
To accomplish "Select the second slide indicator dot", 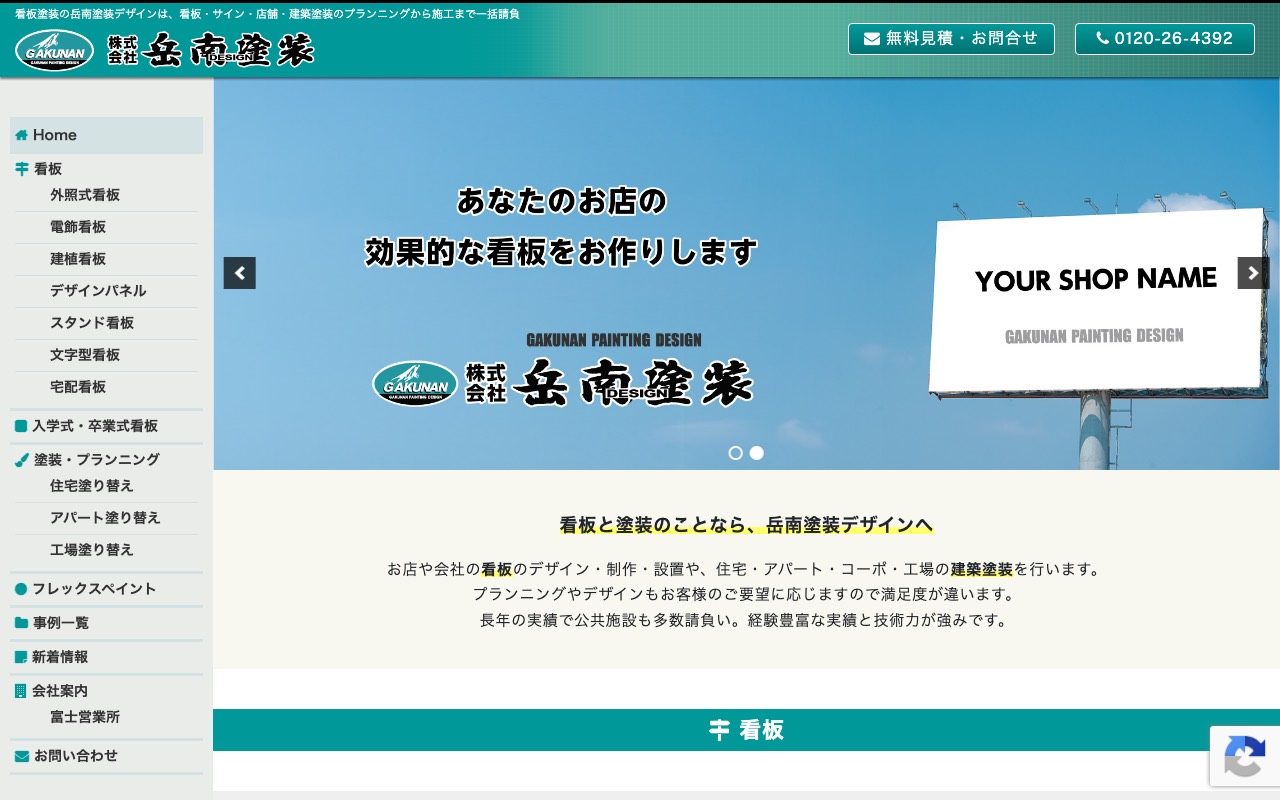I will [757, 453].
